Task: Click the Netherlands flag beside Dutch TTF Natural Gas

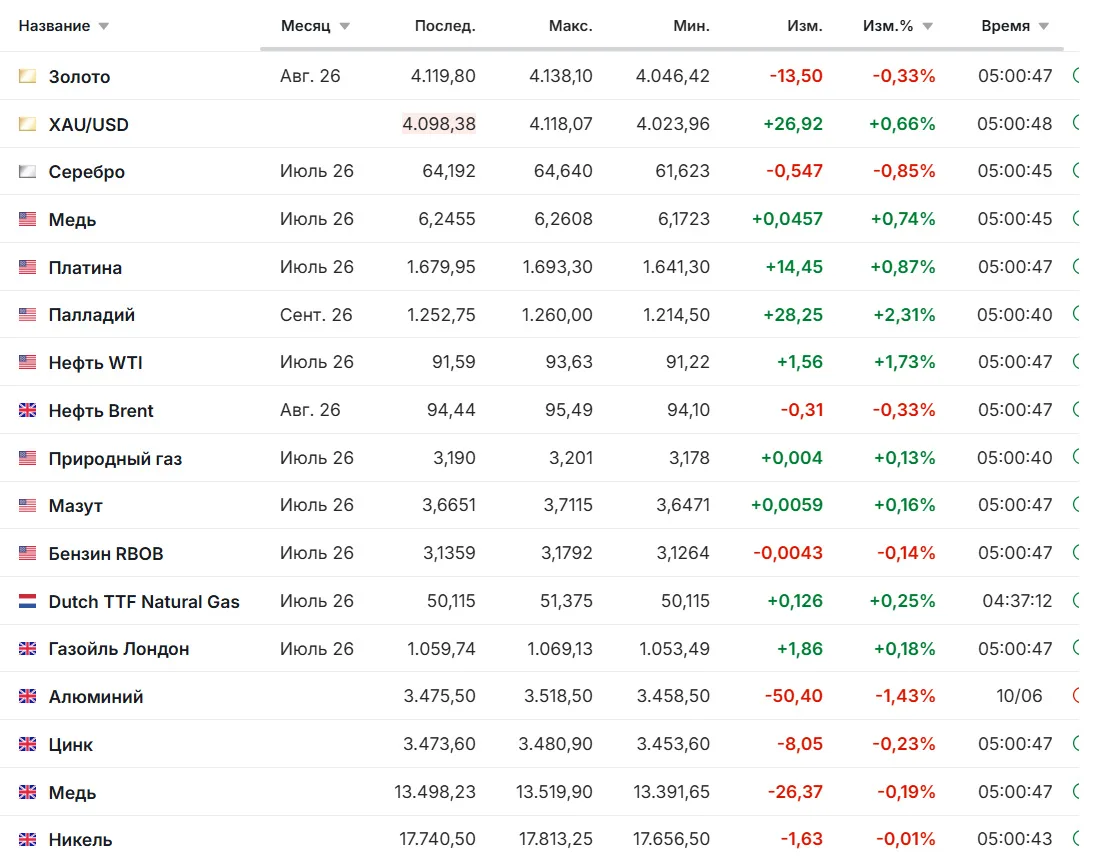Action: (27, 601)
